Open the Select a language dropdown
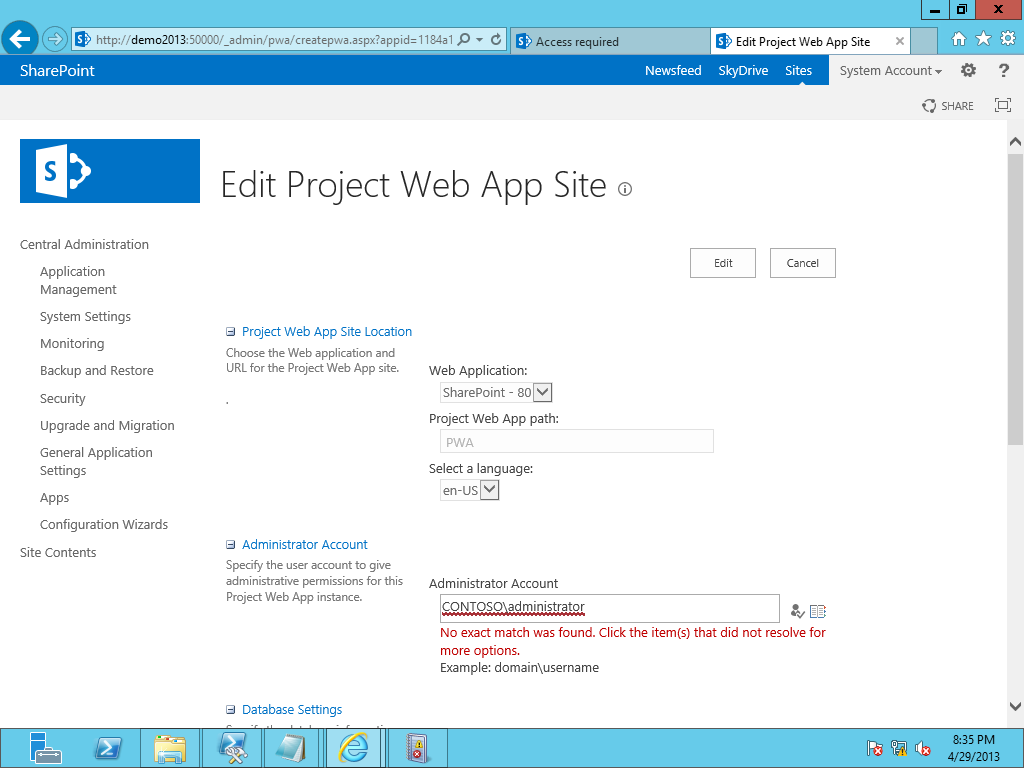1024x768 pixels. click(x=470, y=490)
